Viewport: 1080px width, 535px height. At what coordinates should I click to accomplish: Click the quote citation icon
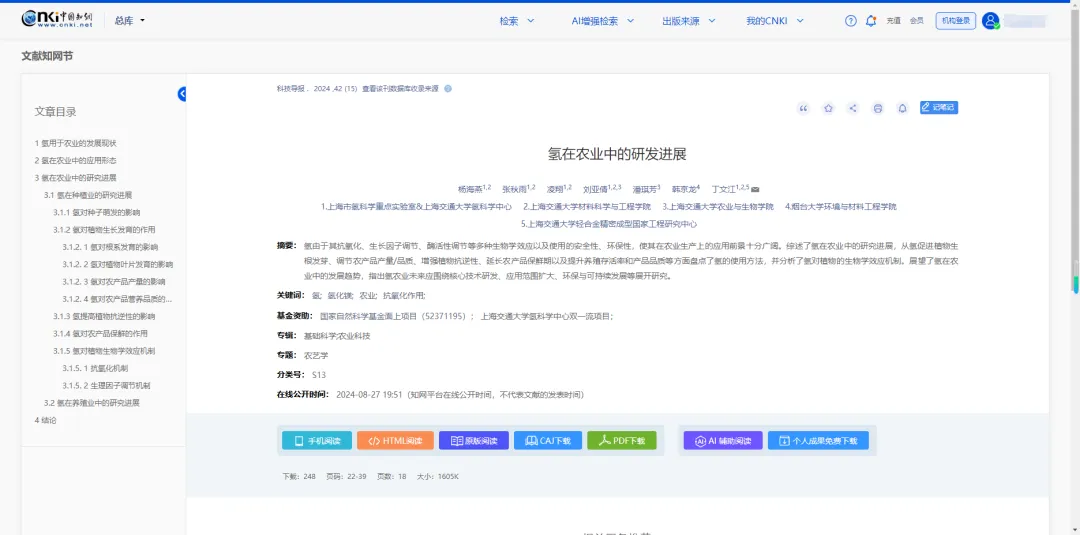click(803, 108)
